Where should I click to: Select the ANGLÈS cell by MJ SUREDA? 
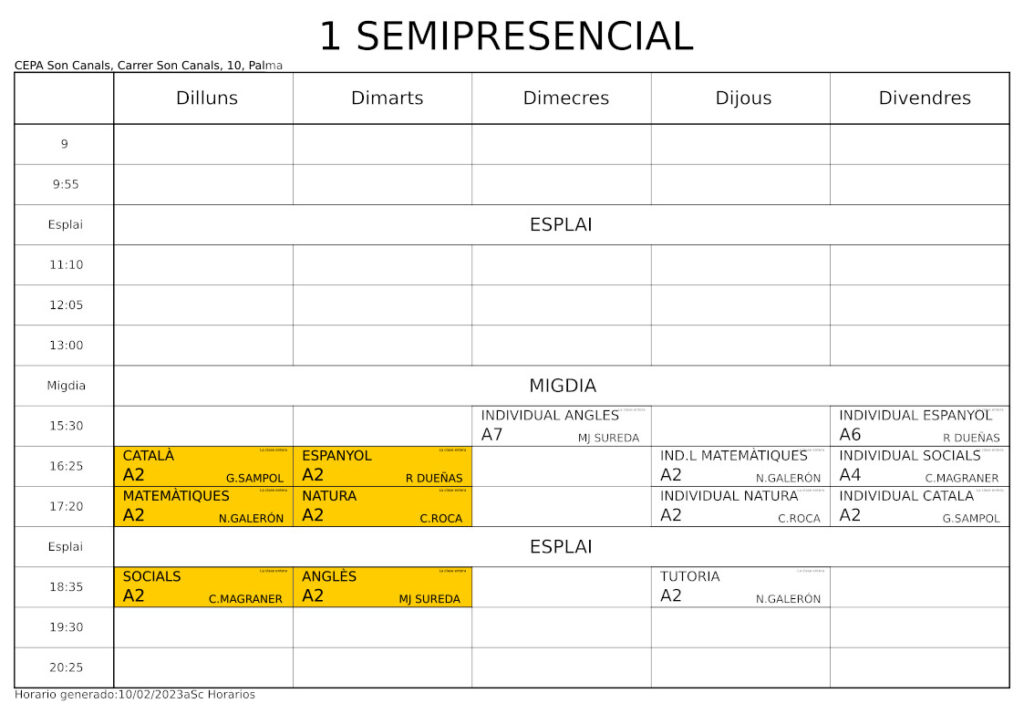click(x=383, y=587)
